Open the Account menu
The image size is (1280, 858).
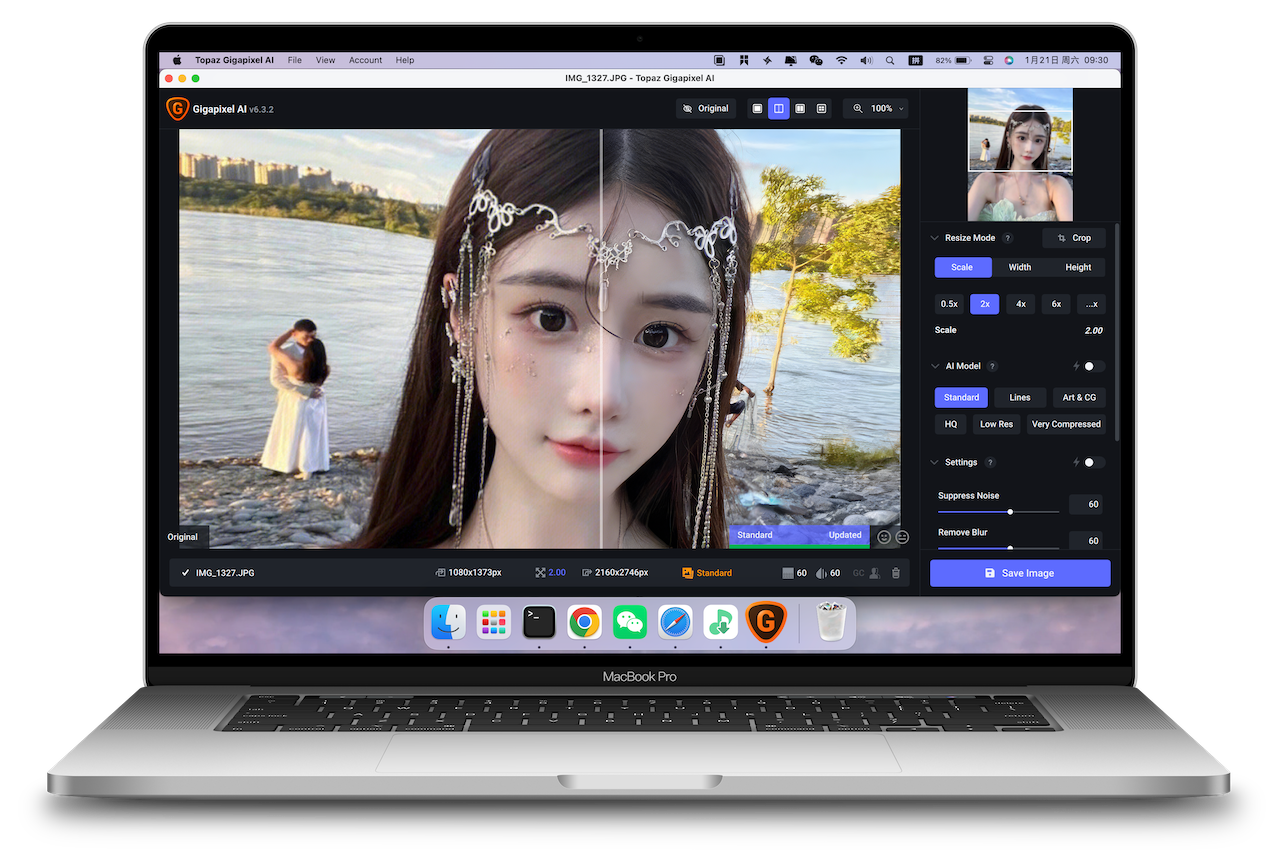tap(366, 60)
